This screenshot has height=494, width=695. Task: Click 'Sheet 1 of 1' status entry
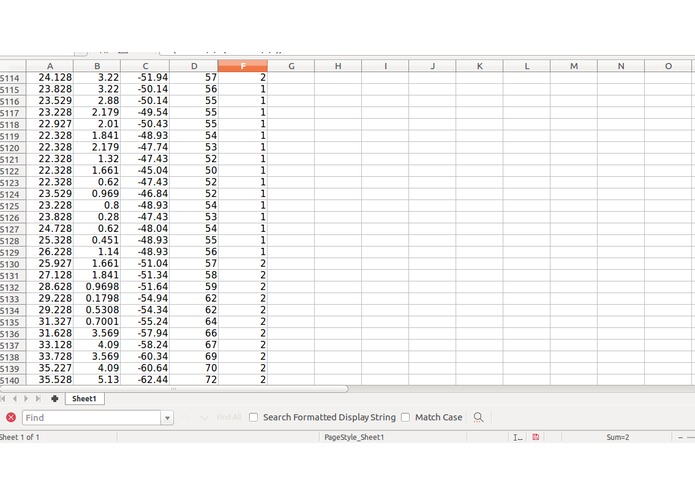point(20,437)
